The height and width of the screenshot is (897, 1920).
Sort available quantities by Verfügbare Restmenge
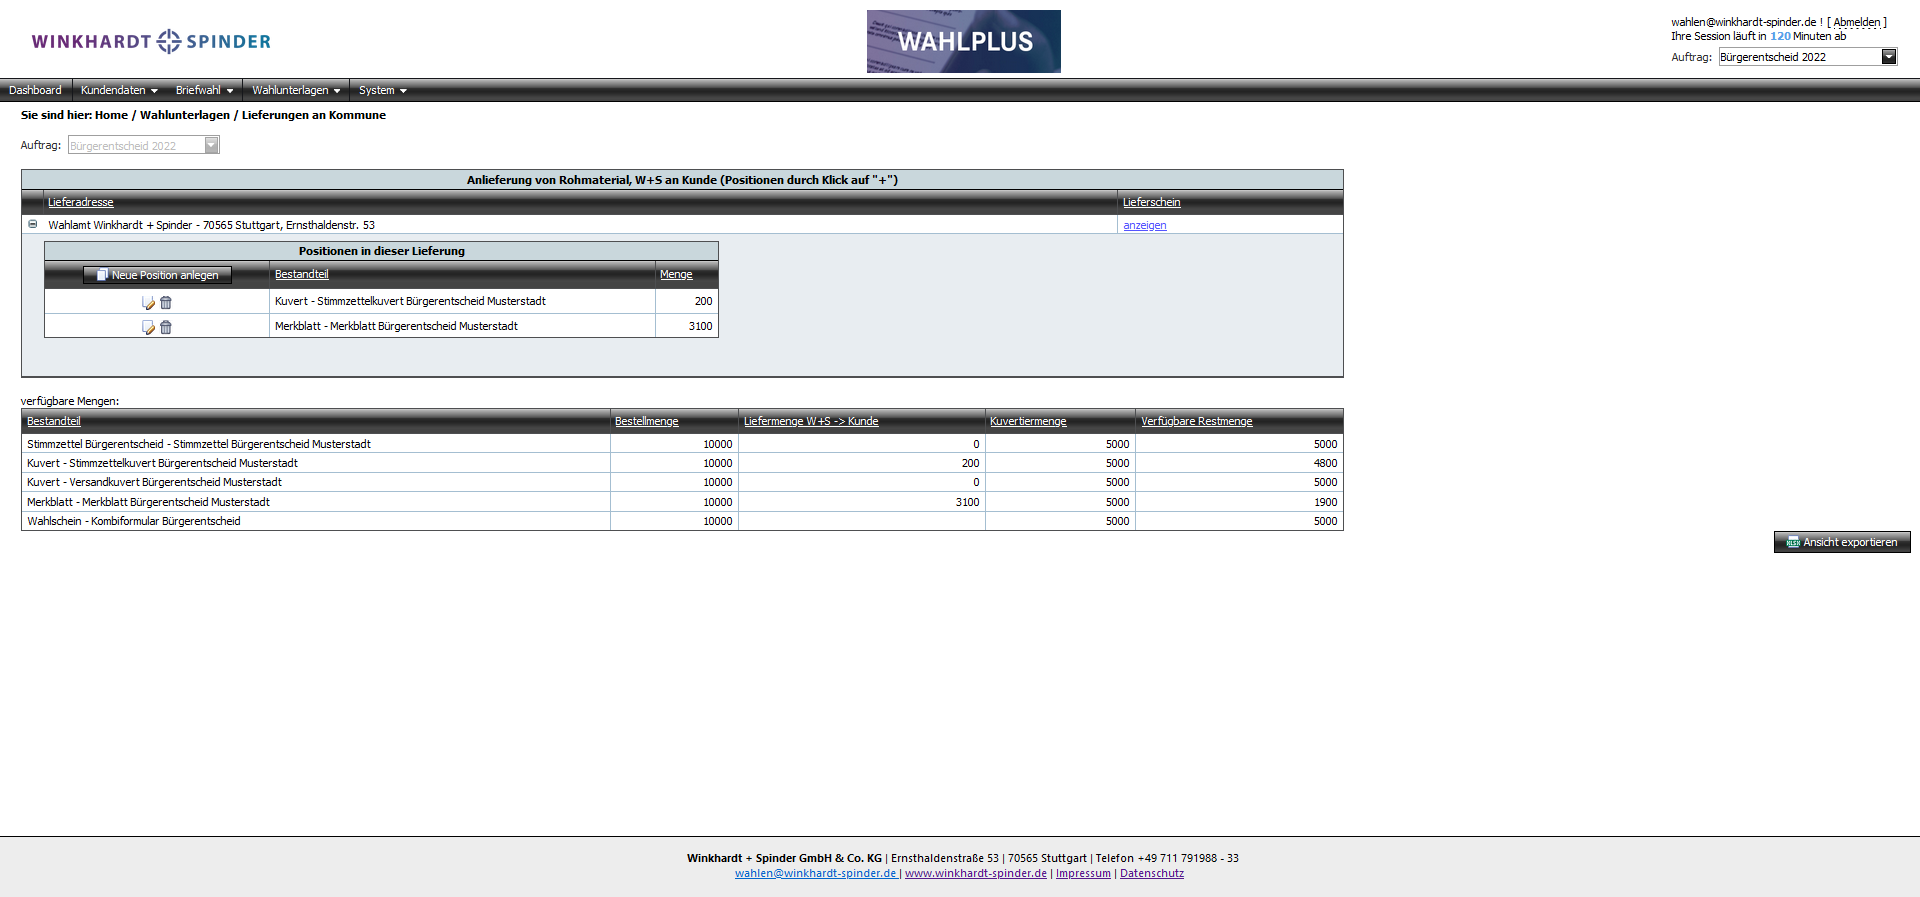click(x=1196, y=421)
